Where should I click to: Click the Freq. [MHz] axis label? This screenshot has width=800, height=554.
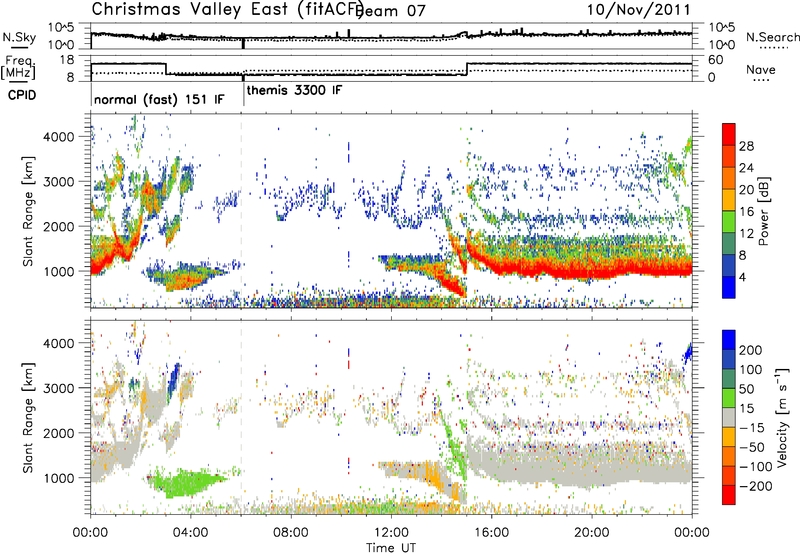coord(18,67)
